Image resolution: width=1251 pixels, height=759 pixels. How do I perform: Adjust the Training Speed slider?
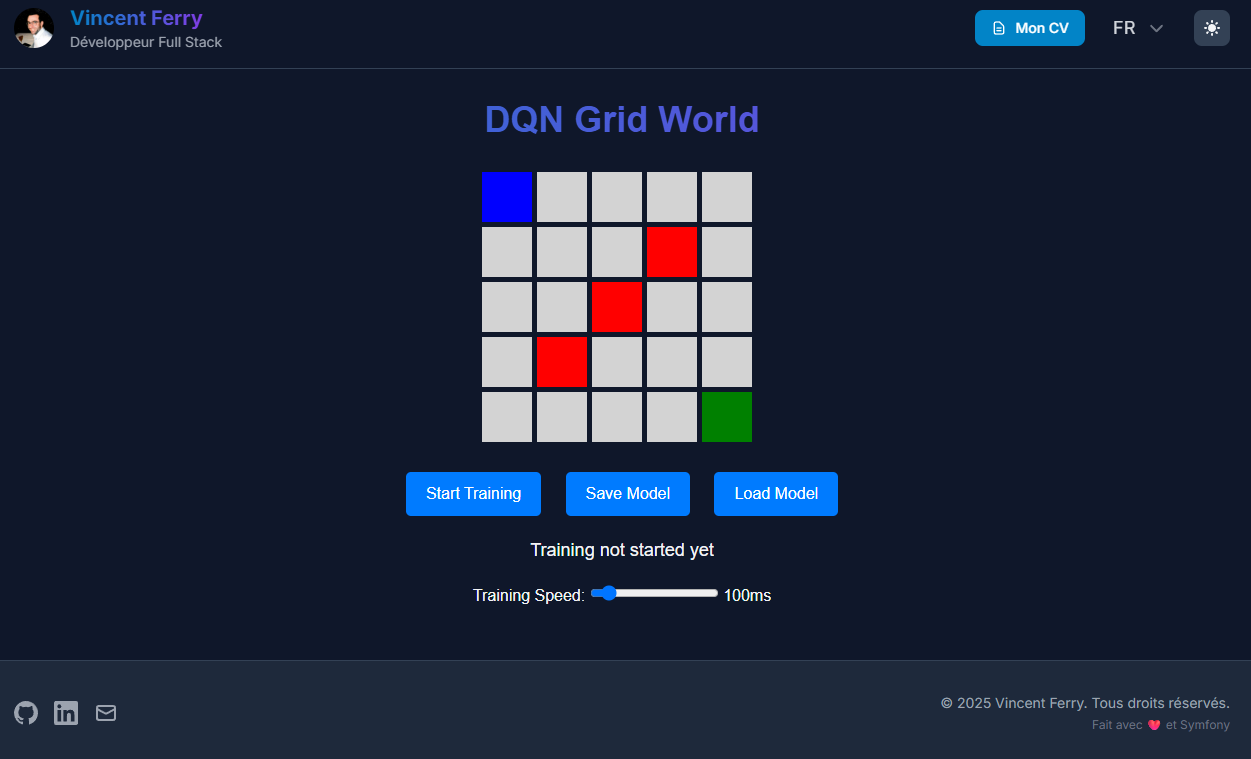coord(654,593)
